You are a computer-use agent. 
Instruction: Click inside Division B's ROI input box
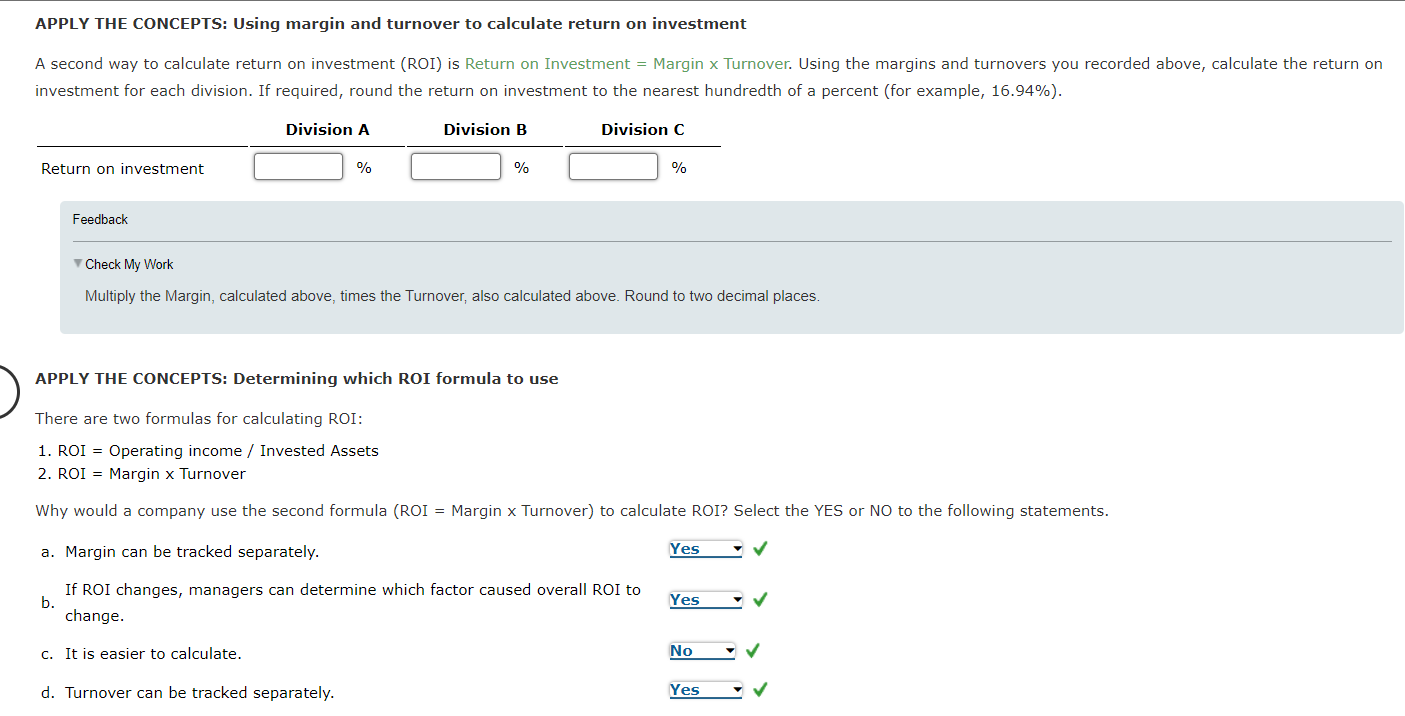[456, 166]
